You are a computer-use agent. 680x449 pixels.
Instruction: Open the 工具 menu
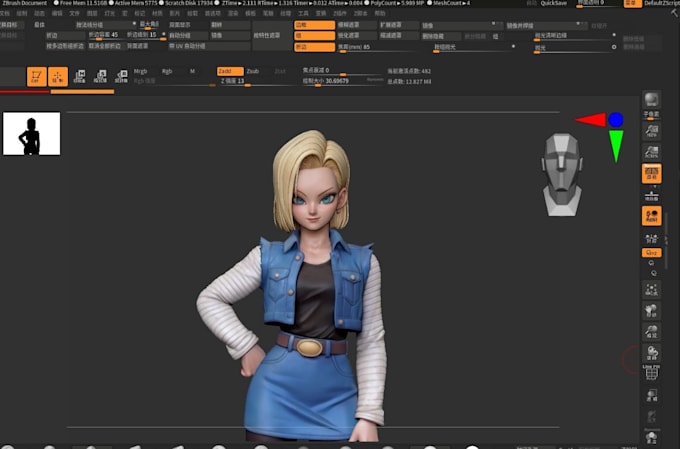point(303,13)
